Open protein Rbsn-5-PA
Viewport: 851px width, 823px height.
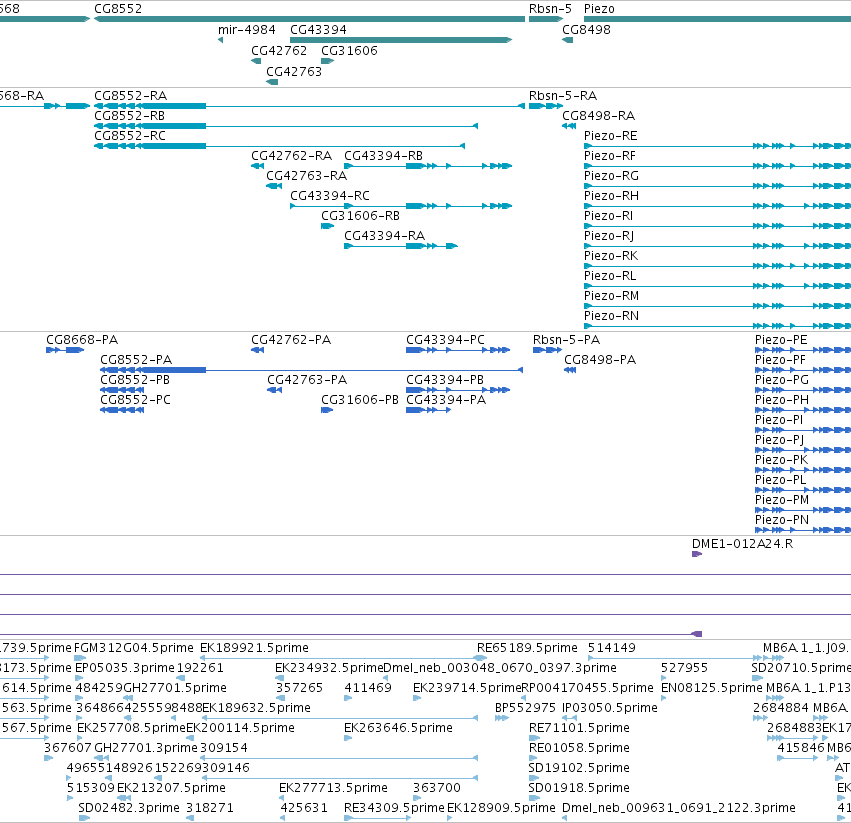point(566,340)
